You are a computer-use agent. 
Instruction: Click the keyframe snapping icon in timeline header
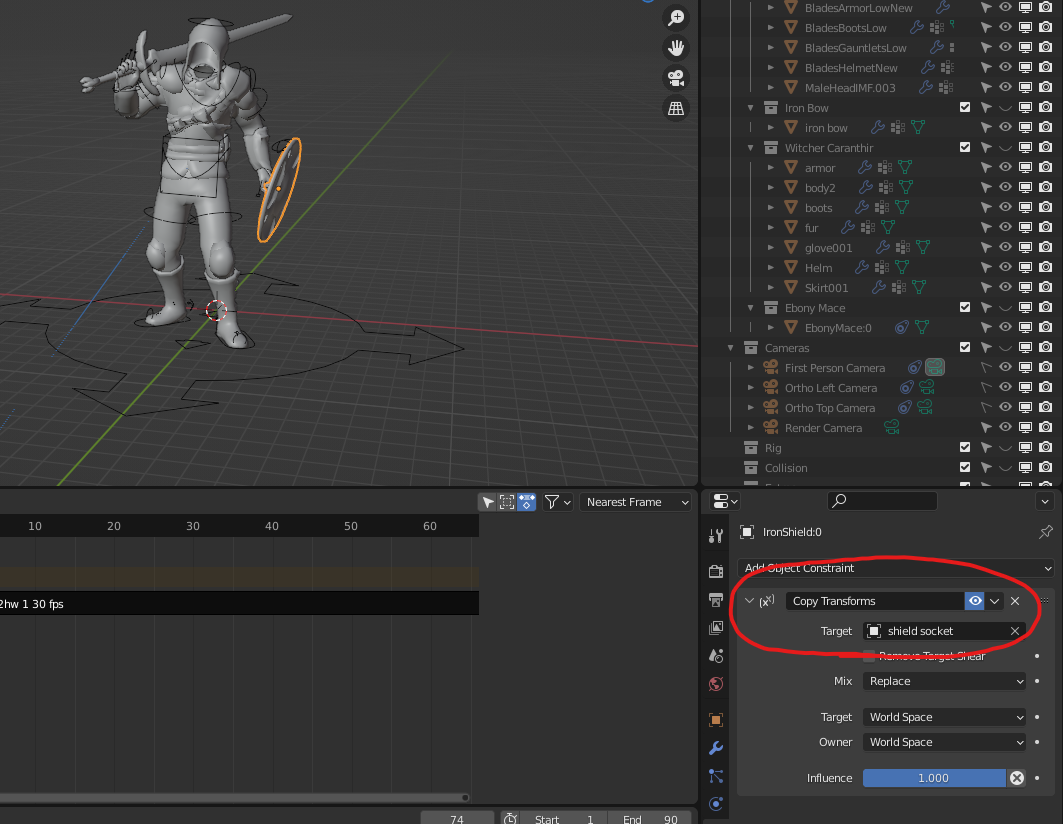point(526,502)
